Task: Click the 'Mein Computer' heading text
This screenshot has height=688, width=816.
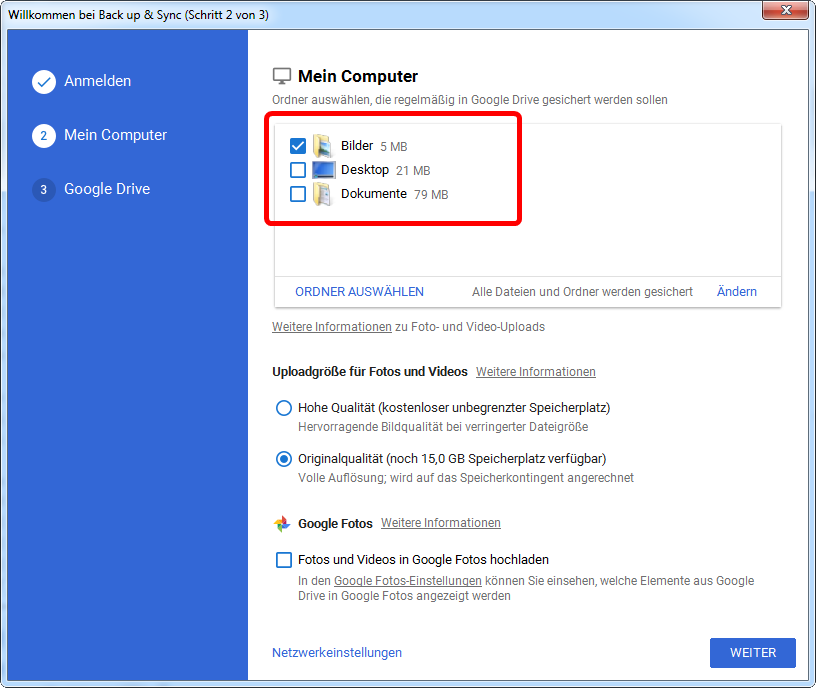Action: tap(358, 76)
